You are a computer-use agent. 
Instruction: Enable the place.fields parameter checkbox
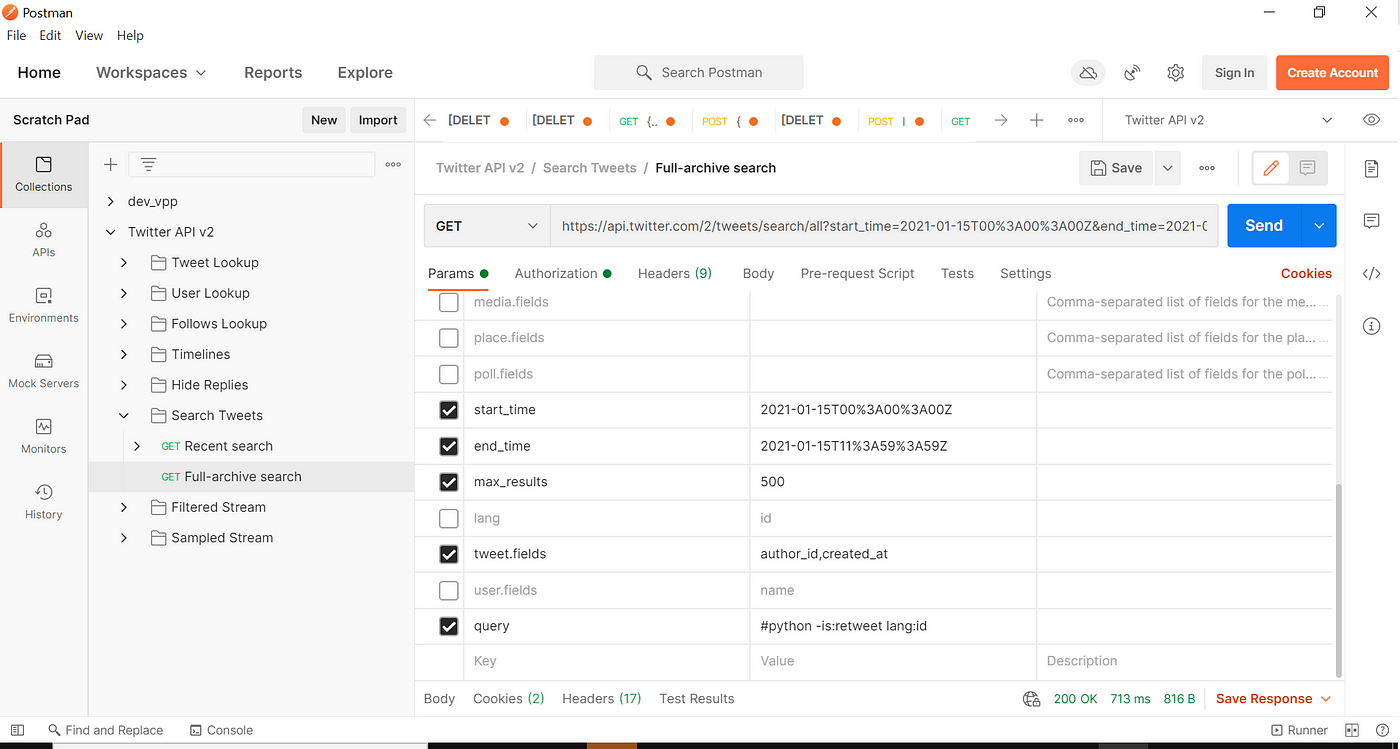(x=449, y=338)
